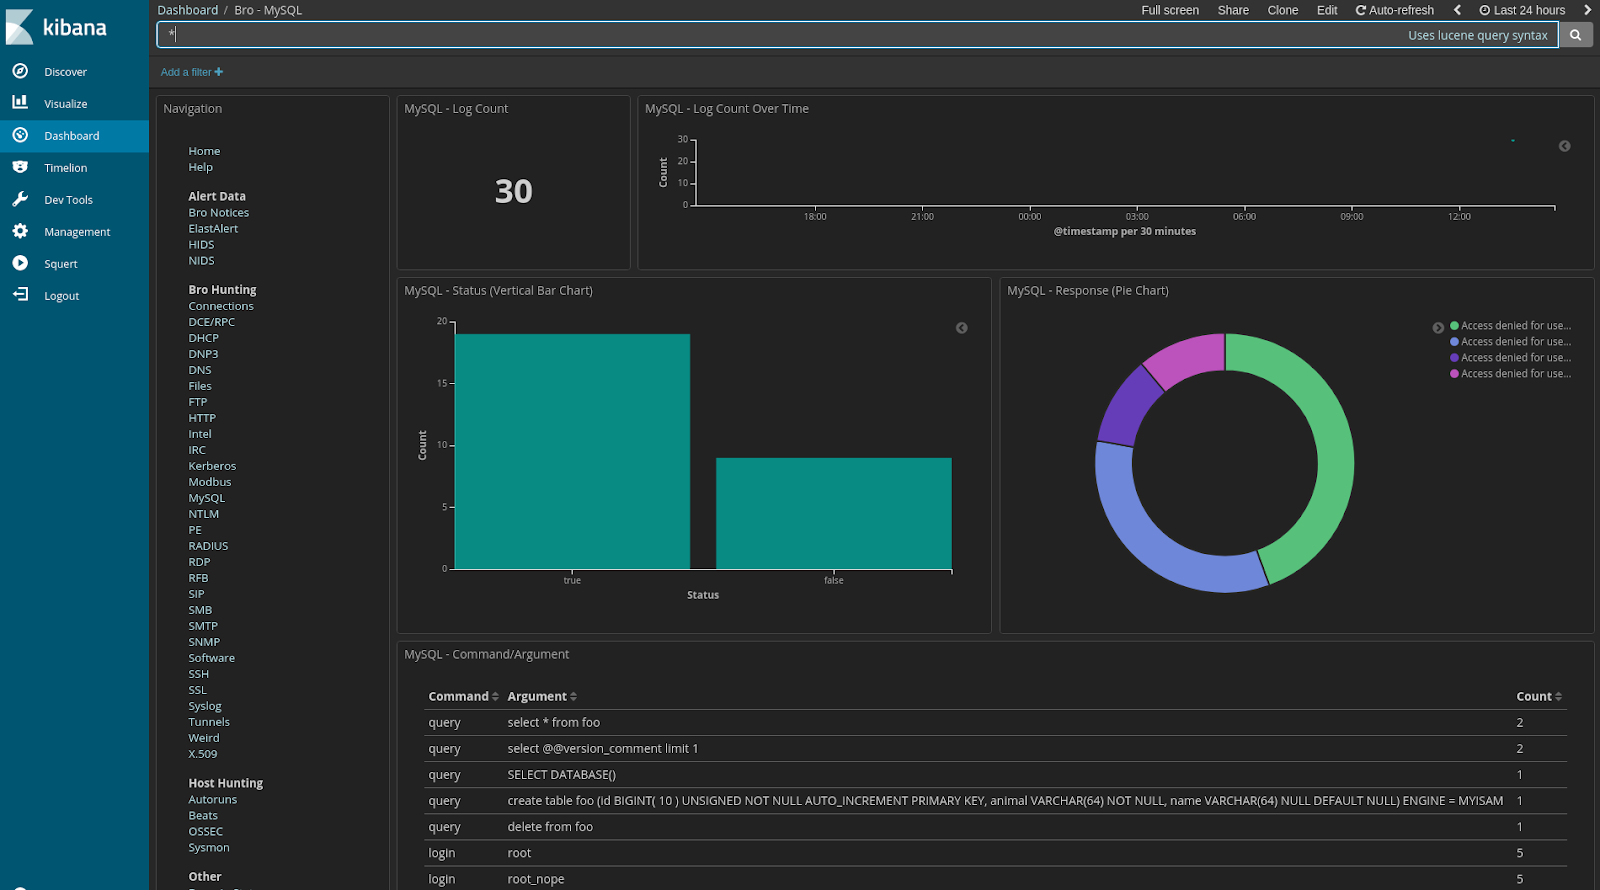Image resolution: width=1600 pixels, height=890 pixels.
Task: Select Dashboard gauge icon in sidebar
Action: (x=20, y=135)
